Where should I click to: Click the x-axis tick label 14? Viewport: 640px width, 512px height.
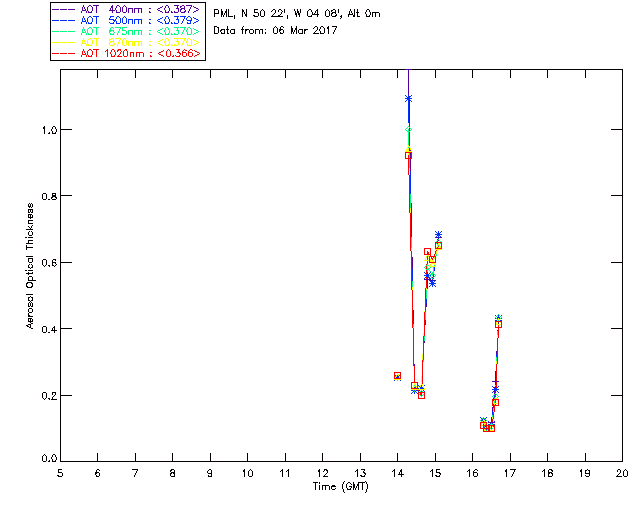(x=398, y=473)
